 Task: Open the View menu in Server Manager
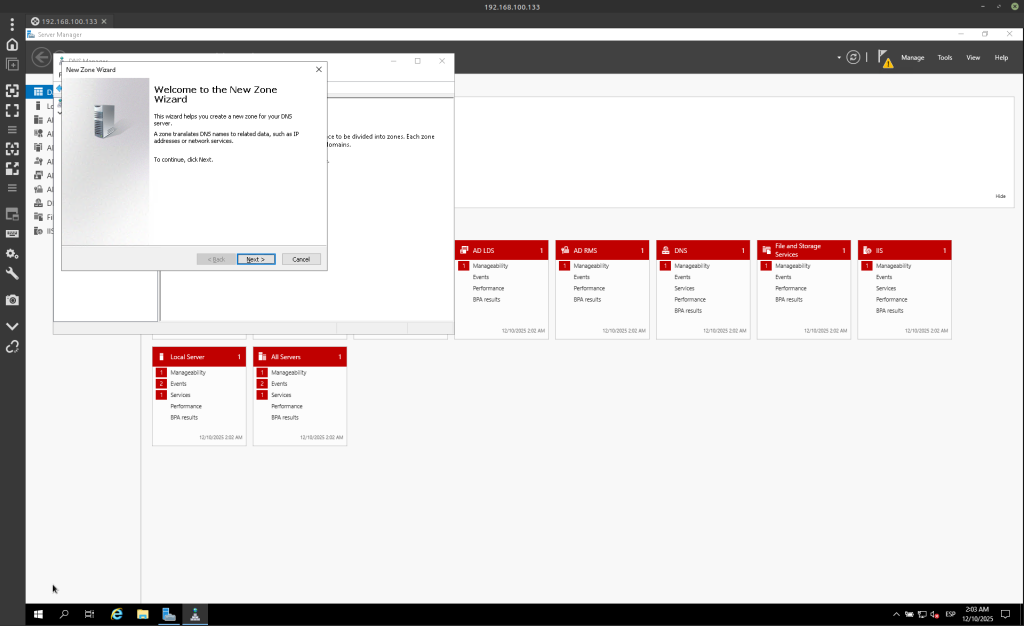coord(972,58)
